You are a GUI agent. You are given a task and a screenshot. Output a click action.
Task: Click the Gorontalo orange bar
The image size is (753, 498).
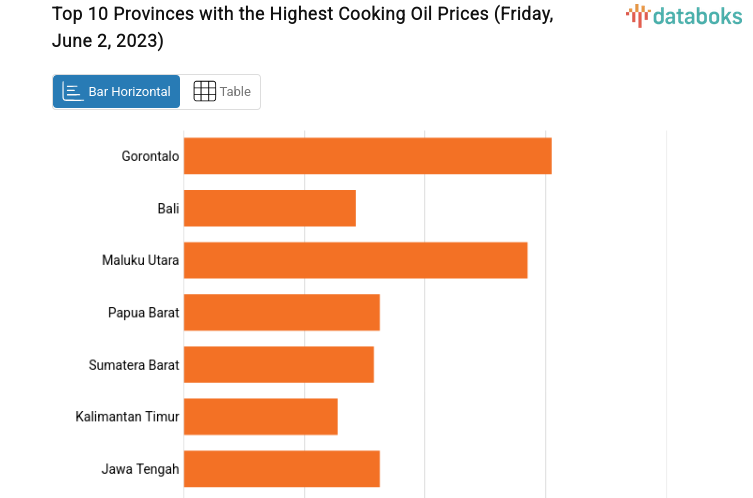pos(367,156)
